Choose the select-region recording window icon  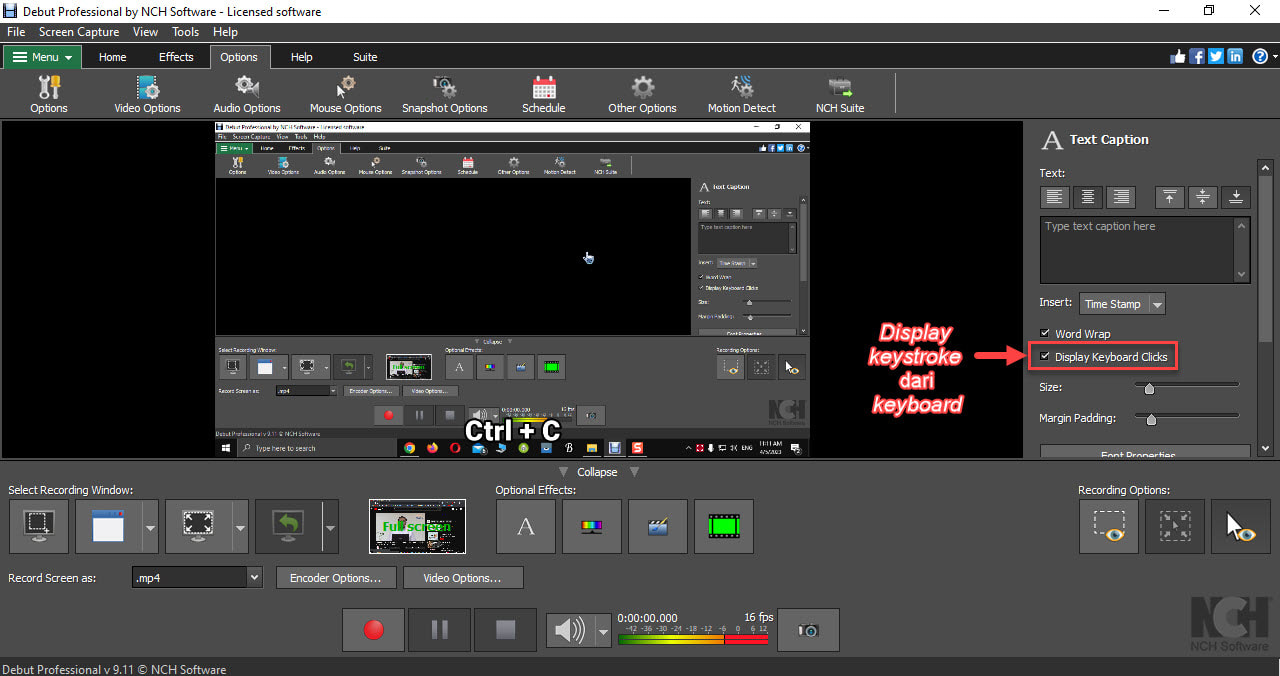tap(39, 526)
